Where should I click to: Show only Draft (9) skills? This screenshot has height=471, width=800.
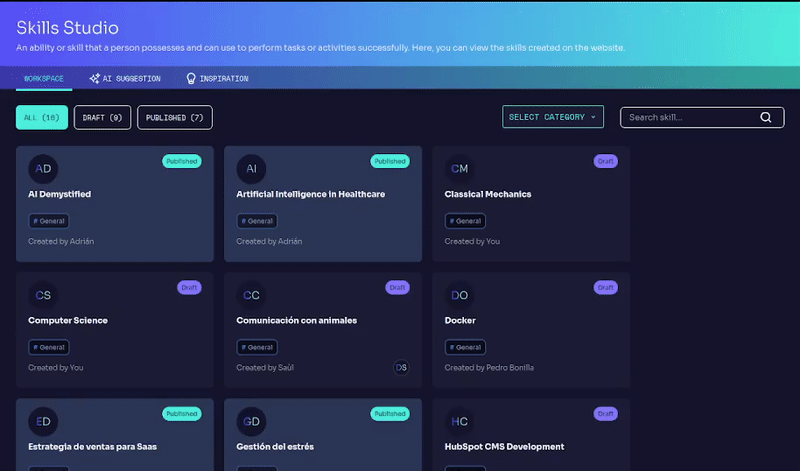(x=102, y=117)
